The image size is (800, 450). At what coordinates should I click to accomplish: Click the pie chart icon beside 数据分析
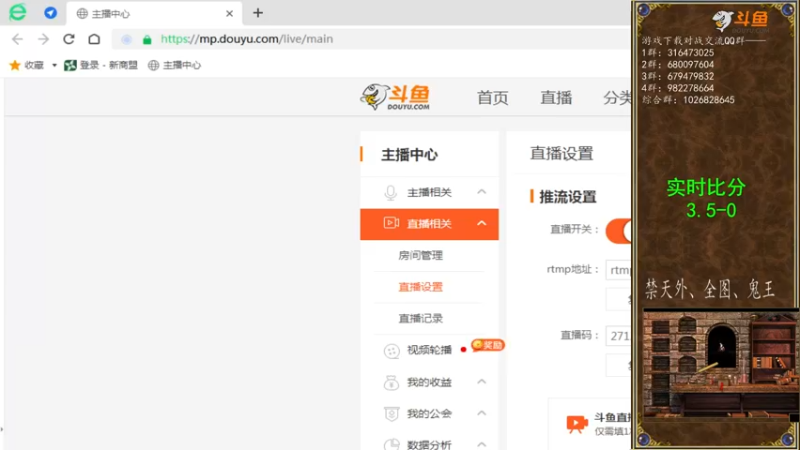pos(391,444)
